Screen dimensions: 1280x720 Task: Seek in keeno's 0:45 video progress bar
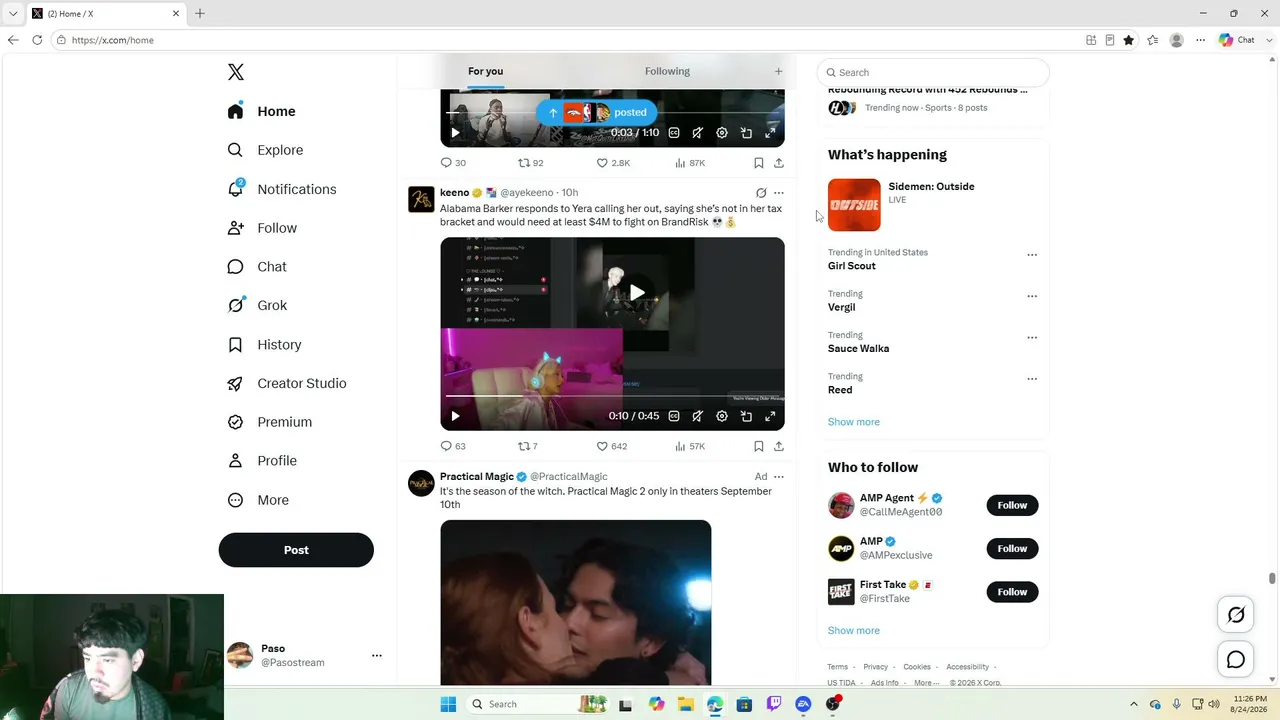tap(612, 397)
